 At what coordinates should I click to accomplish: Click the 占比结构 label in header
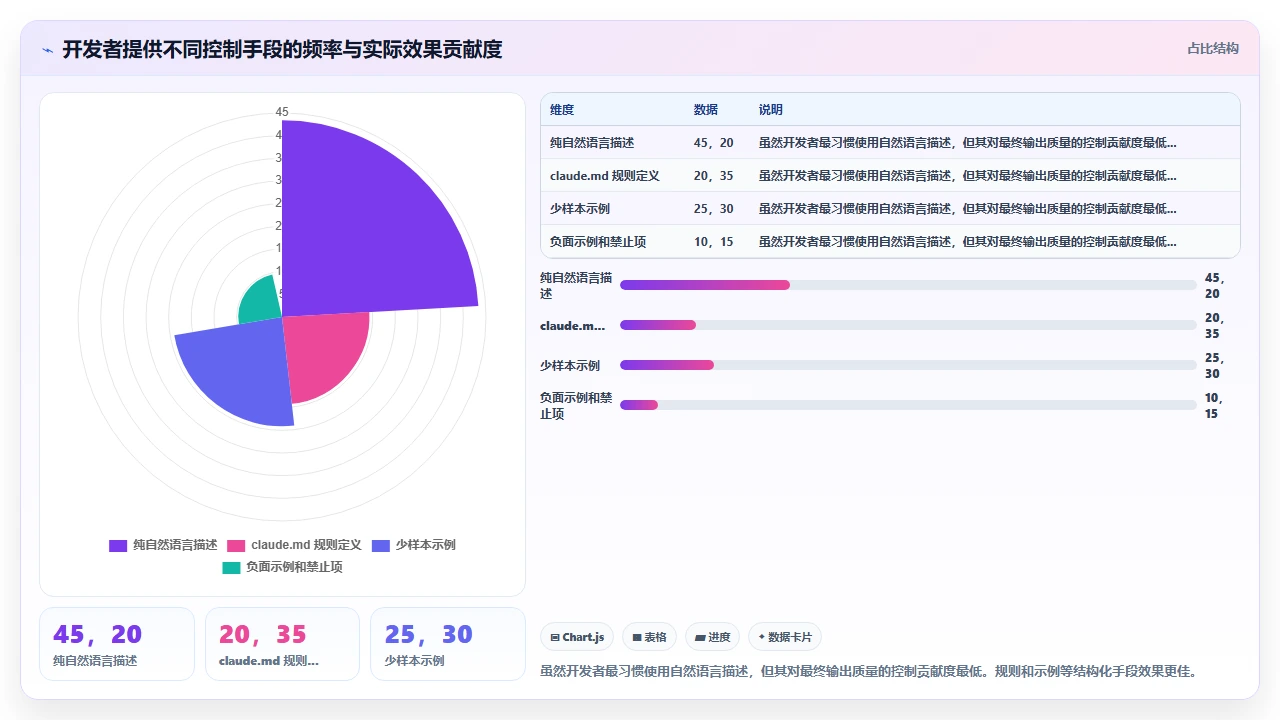coord(1213,48)
